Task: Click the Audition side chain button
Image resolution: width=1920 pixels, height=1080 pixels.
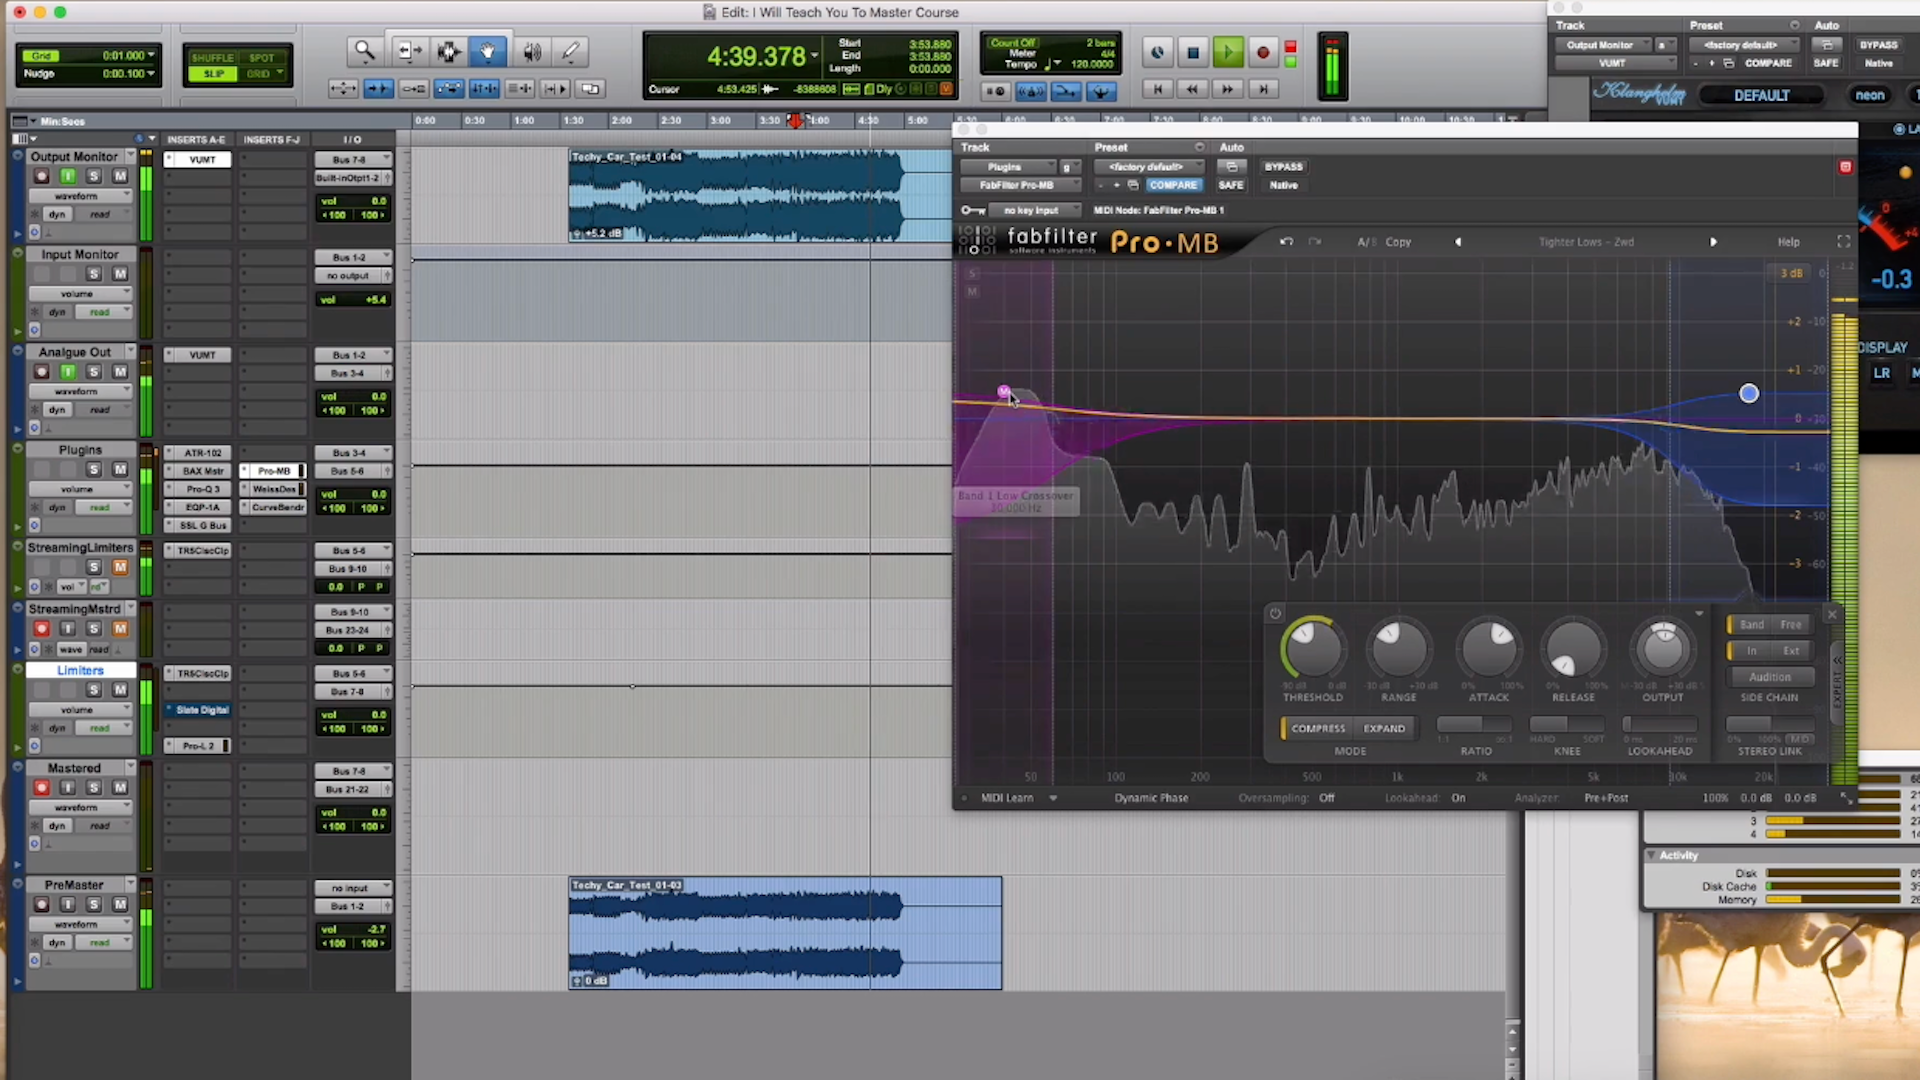Action: [1769, 677]
